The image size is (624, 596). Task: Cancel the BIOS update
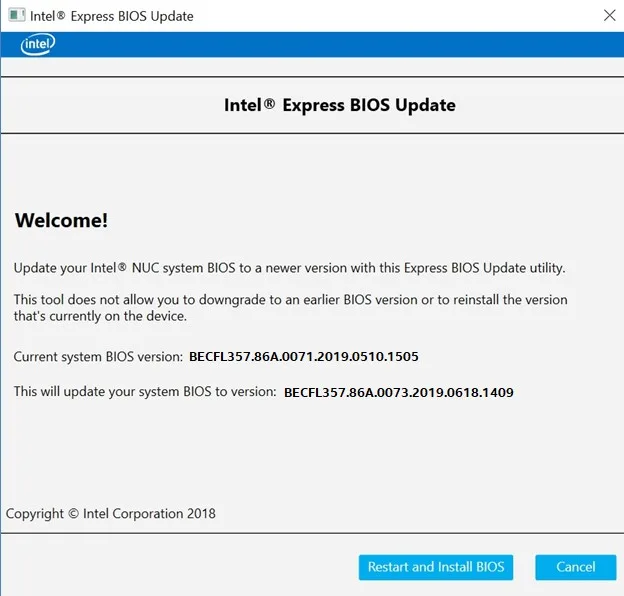pyautogui.click(x=575, y=567)
